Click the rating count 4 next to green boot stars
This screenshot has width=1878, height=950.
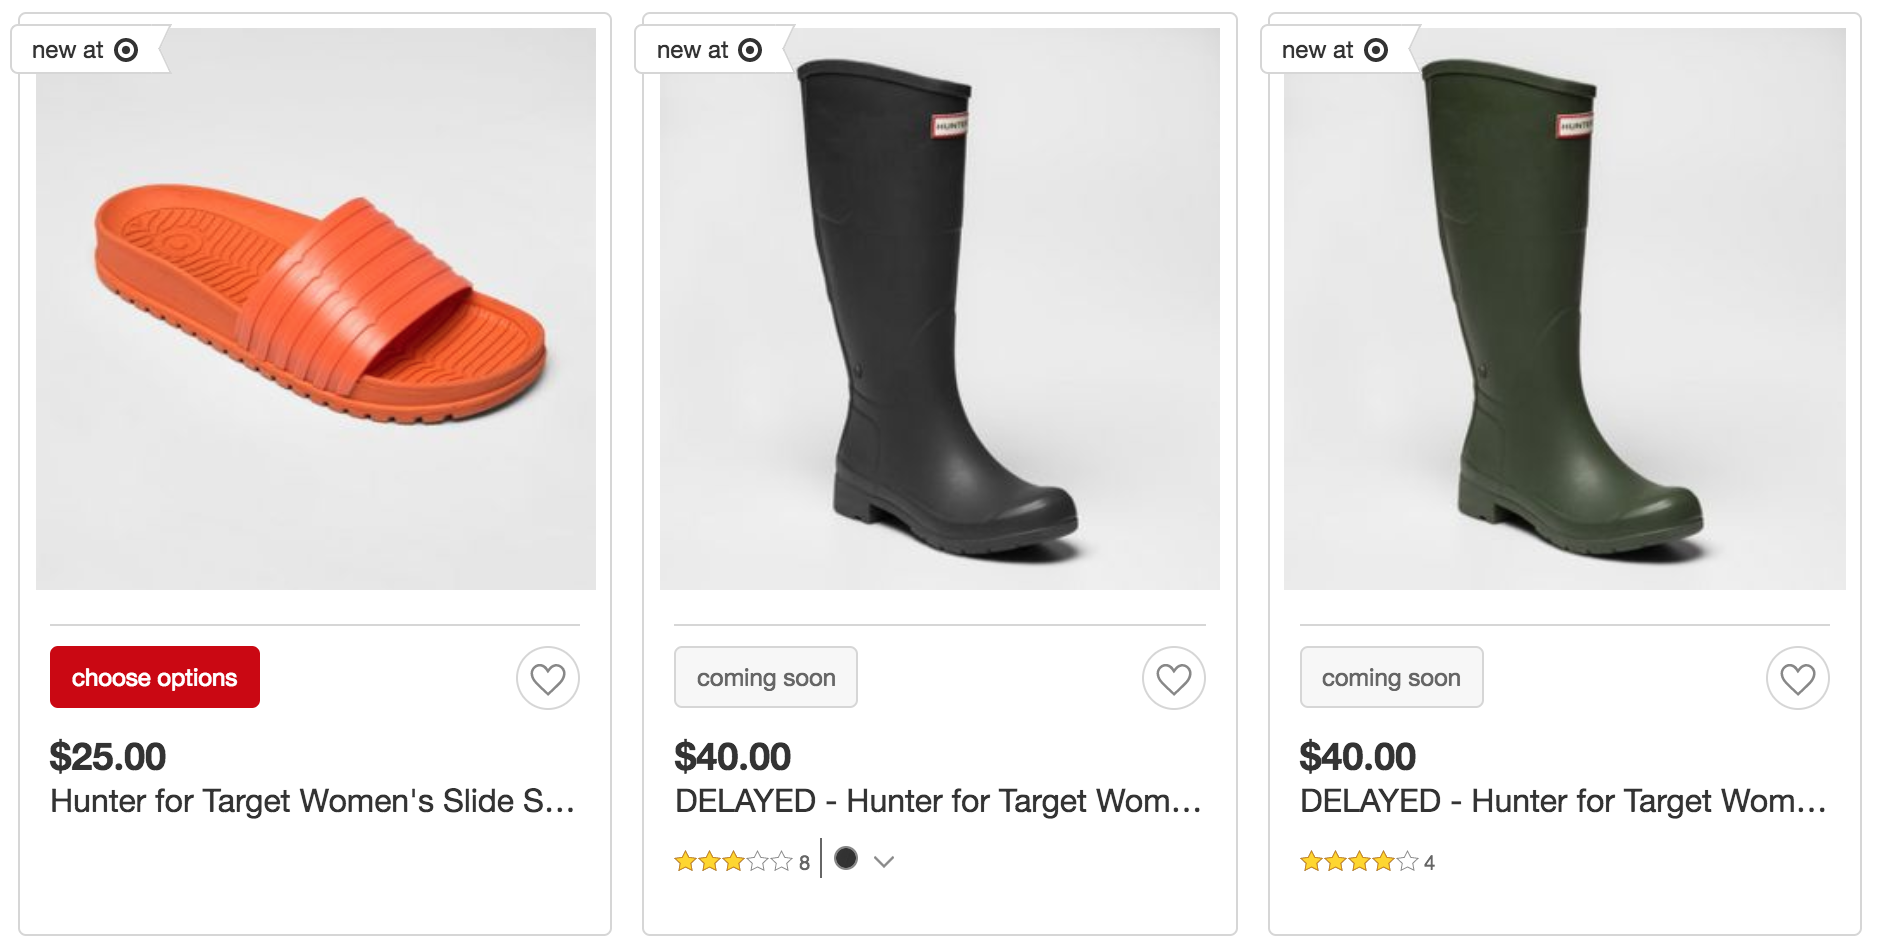(x=1429, y=861)
